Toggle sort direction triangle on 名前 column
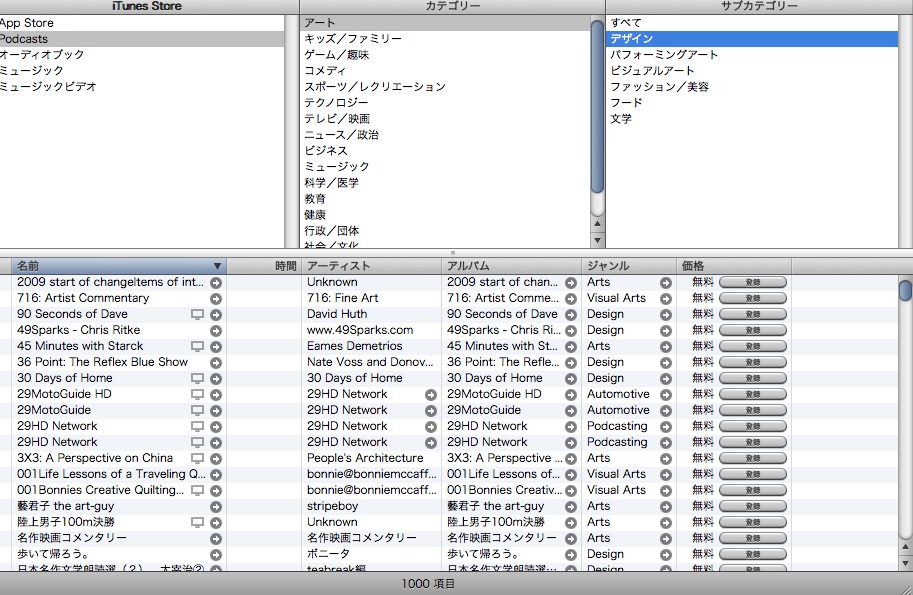 click(x=217, y=266)
